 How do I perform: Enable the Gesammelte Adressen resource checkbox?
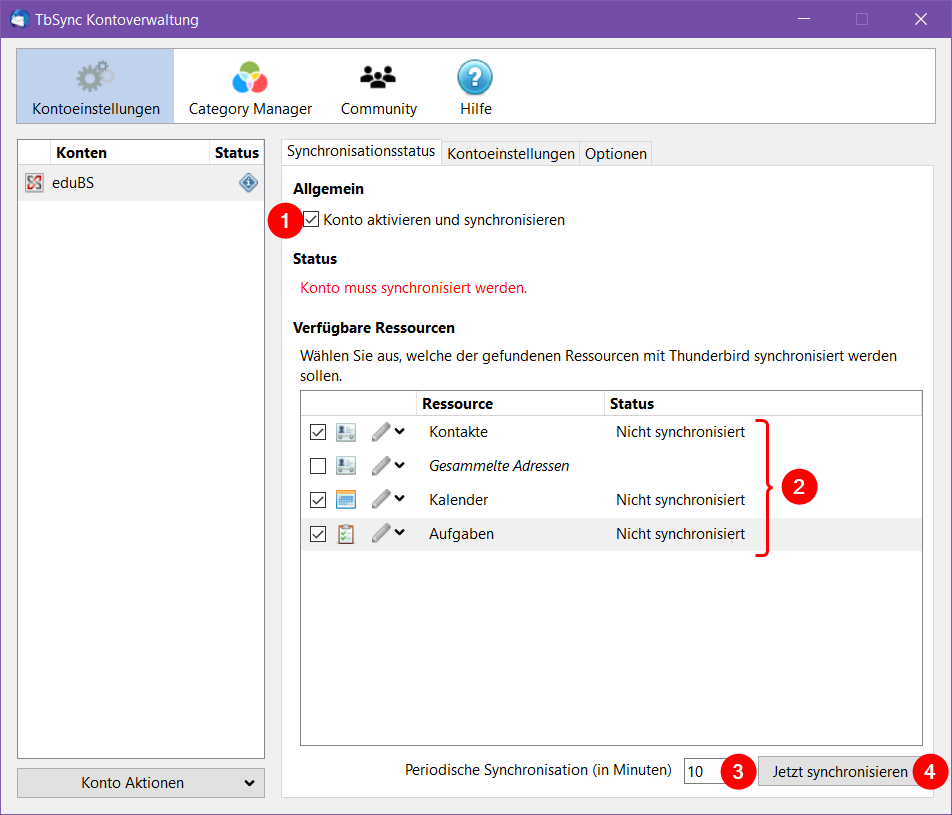point(318,466)
